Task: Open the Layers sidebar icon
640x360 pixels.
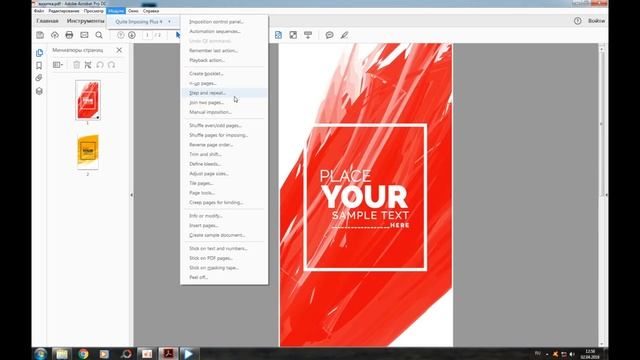Action: (39, 91)
